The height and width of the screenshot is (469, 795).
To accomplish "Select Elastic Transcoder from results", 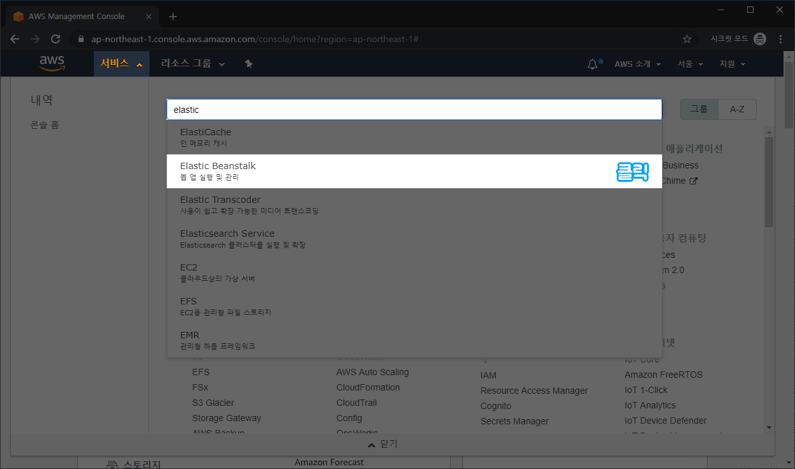I will 414,205.
